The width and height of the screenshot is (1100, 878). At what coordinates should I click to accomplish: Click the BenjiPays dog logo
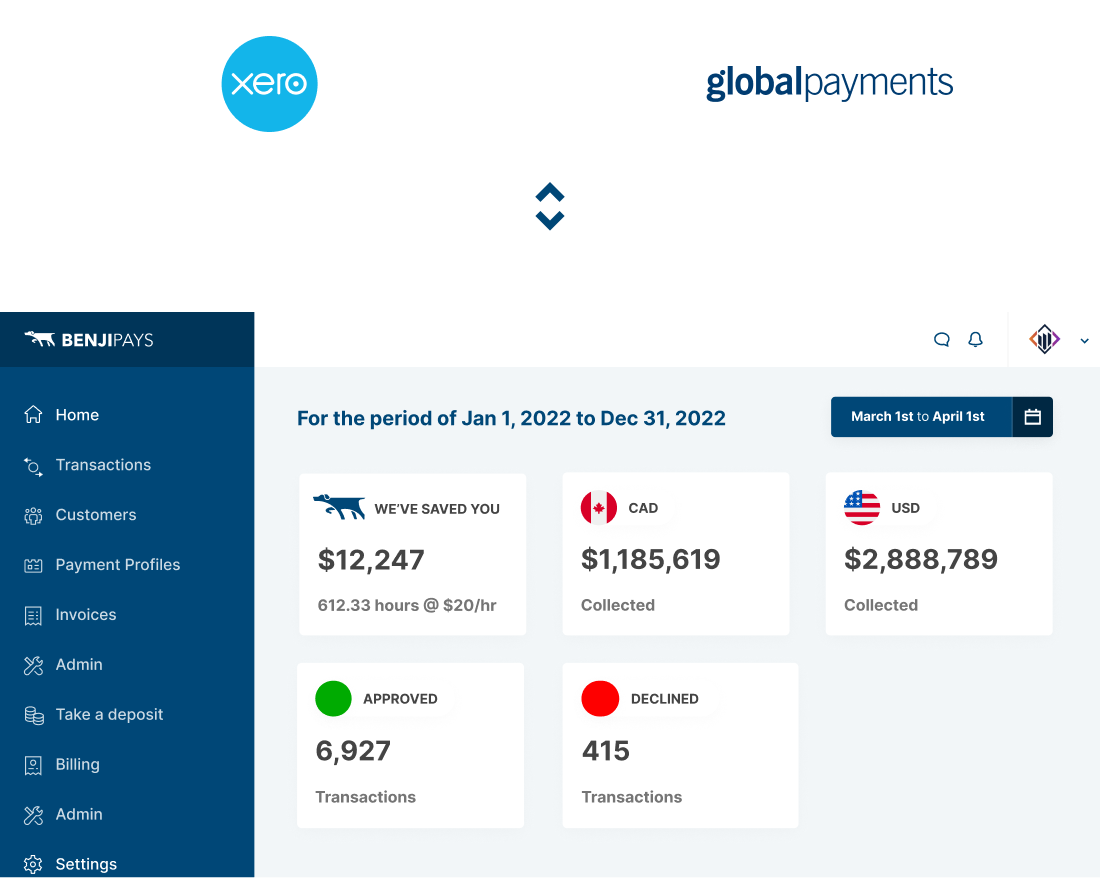(x=40, y=339)
